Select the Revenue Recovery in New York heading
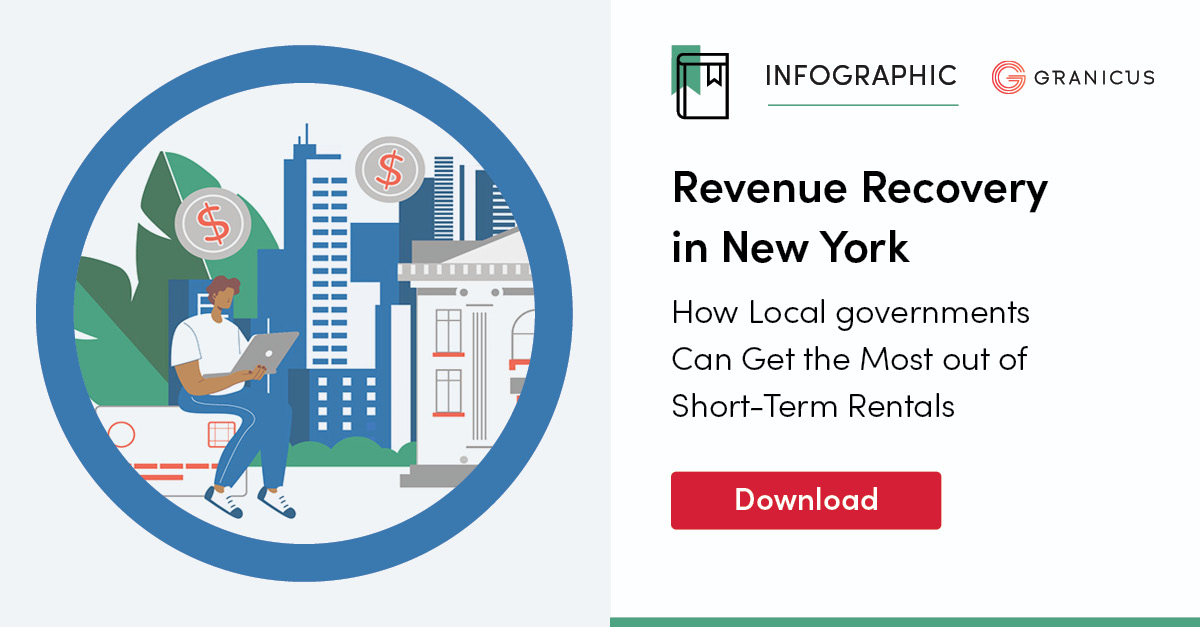 (x=860, y=215)
